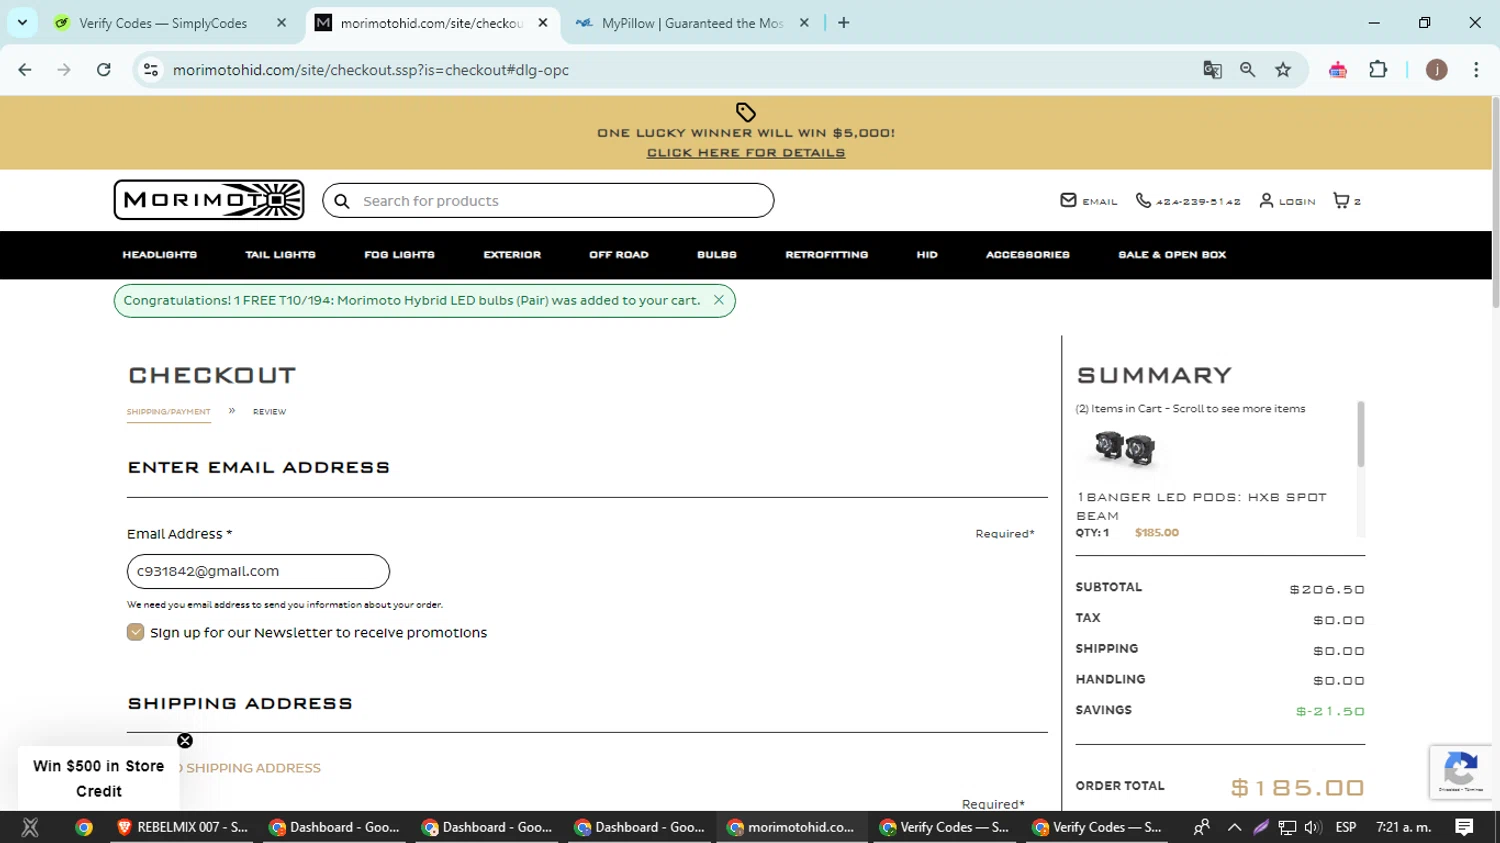
Task: Click the phone number 424-239-5142
Action: click(x=1187, y=201)
